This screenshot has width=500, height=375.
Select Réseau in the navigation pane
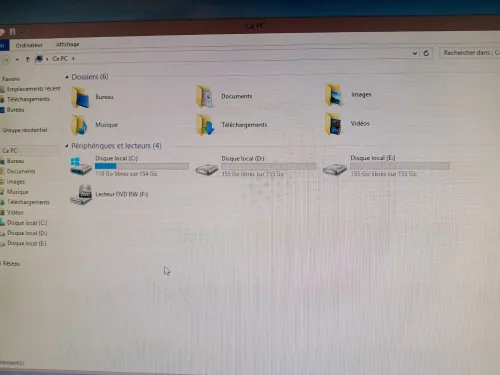coord(11,264)
